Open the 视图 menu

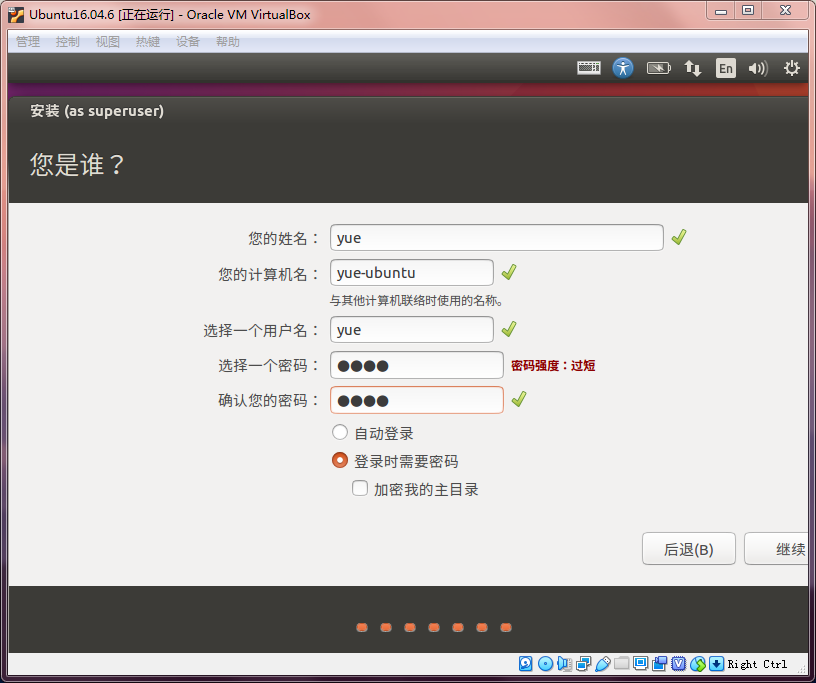click(x=108, y=42)
